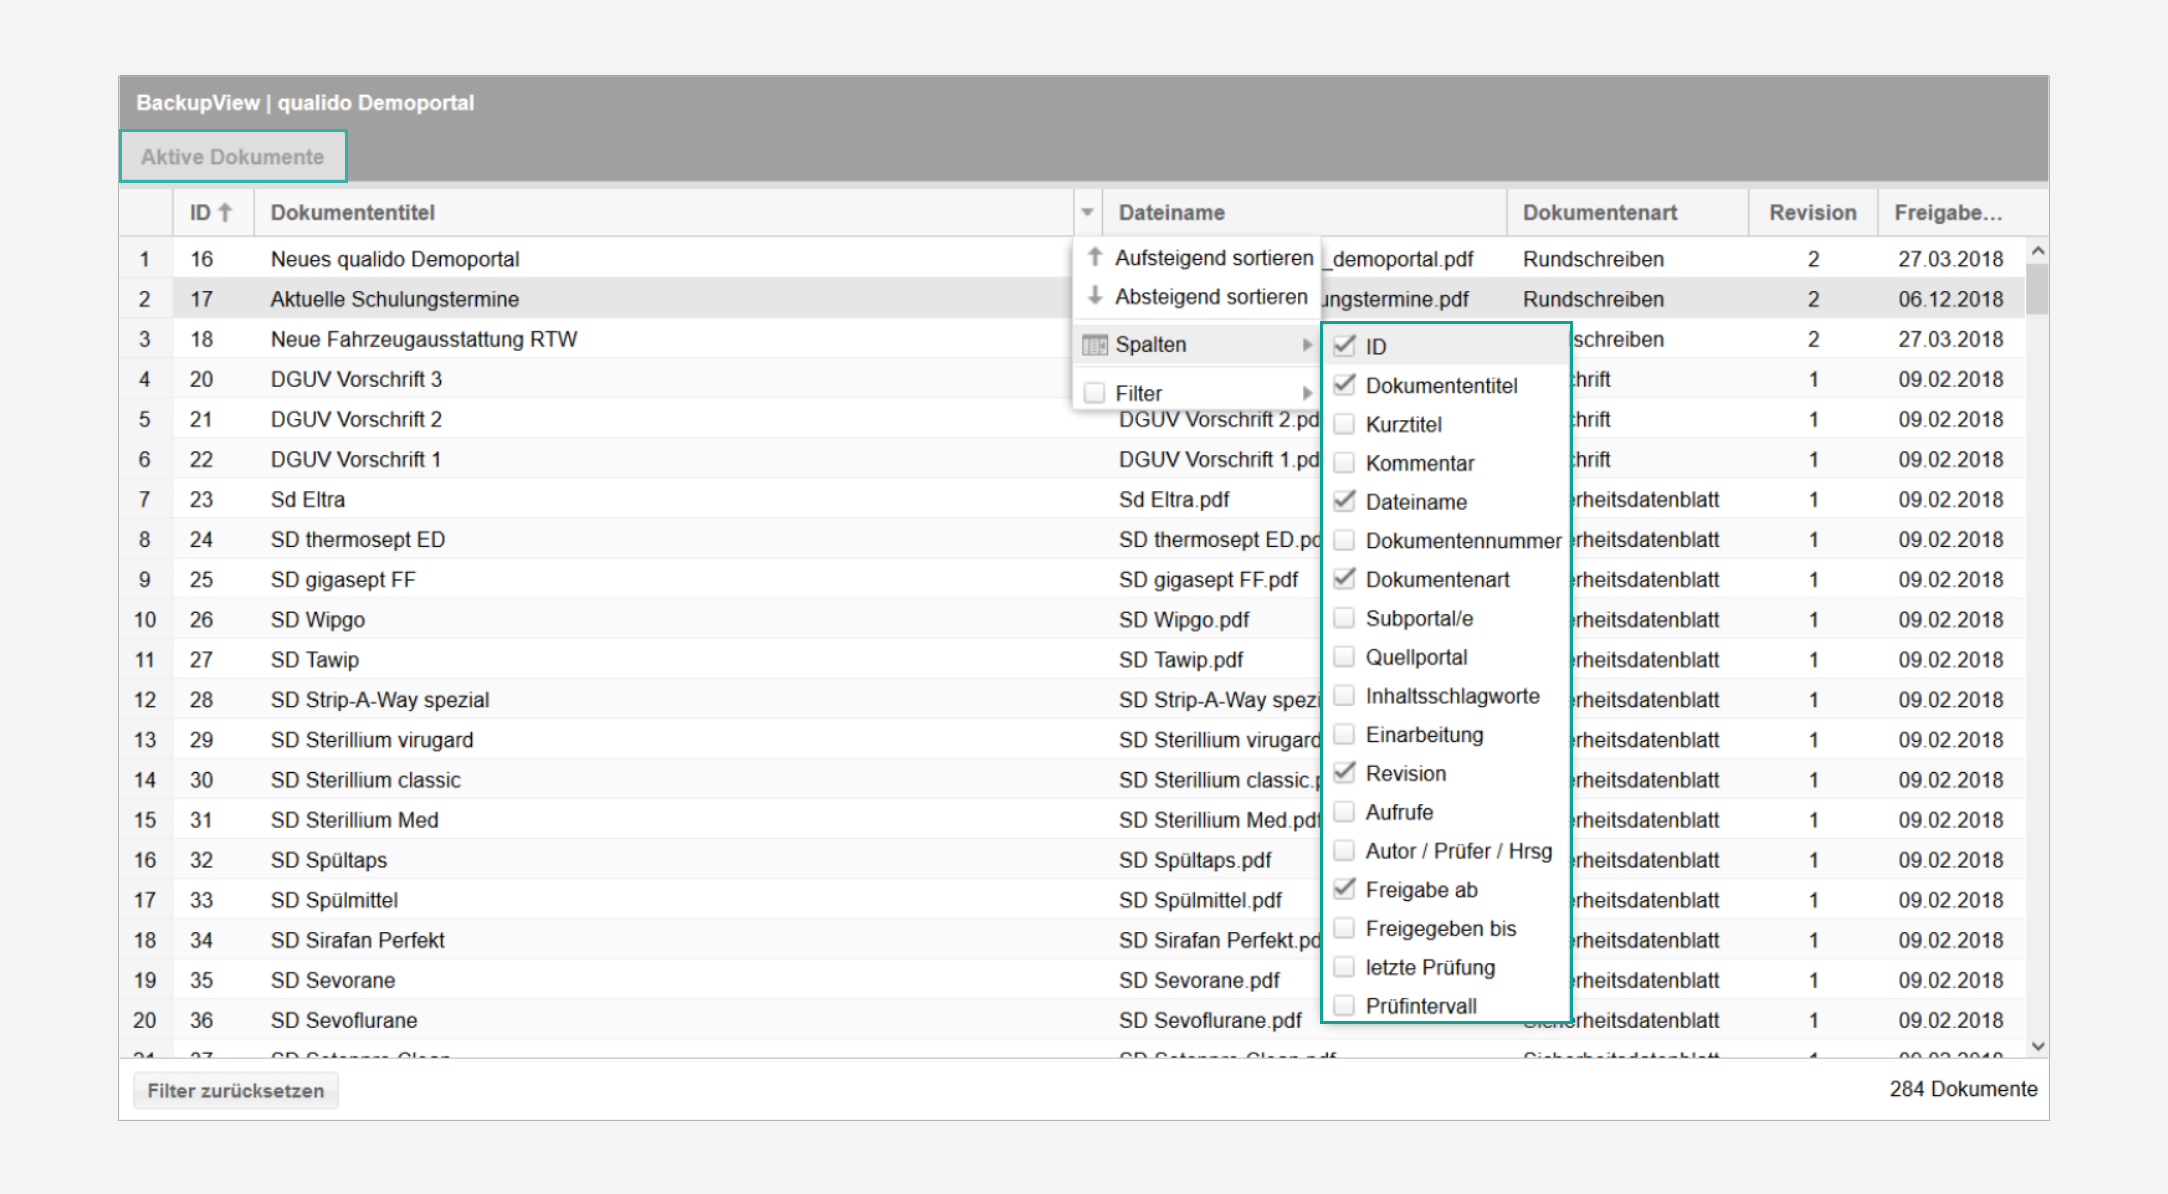Screen dimensions: 2168x1194
Task: Select row Aktuelle Schulungstermine
Action: pos(395,299)
